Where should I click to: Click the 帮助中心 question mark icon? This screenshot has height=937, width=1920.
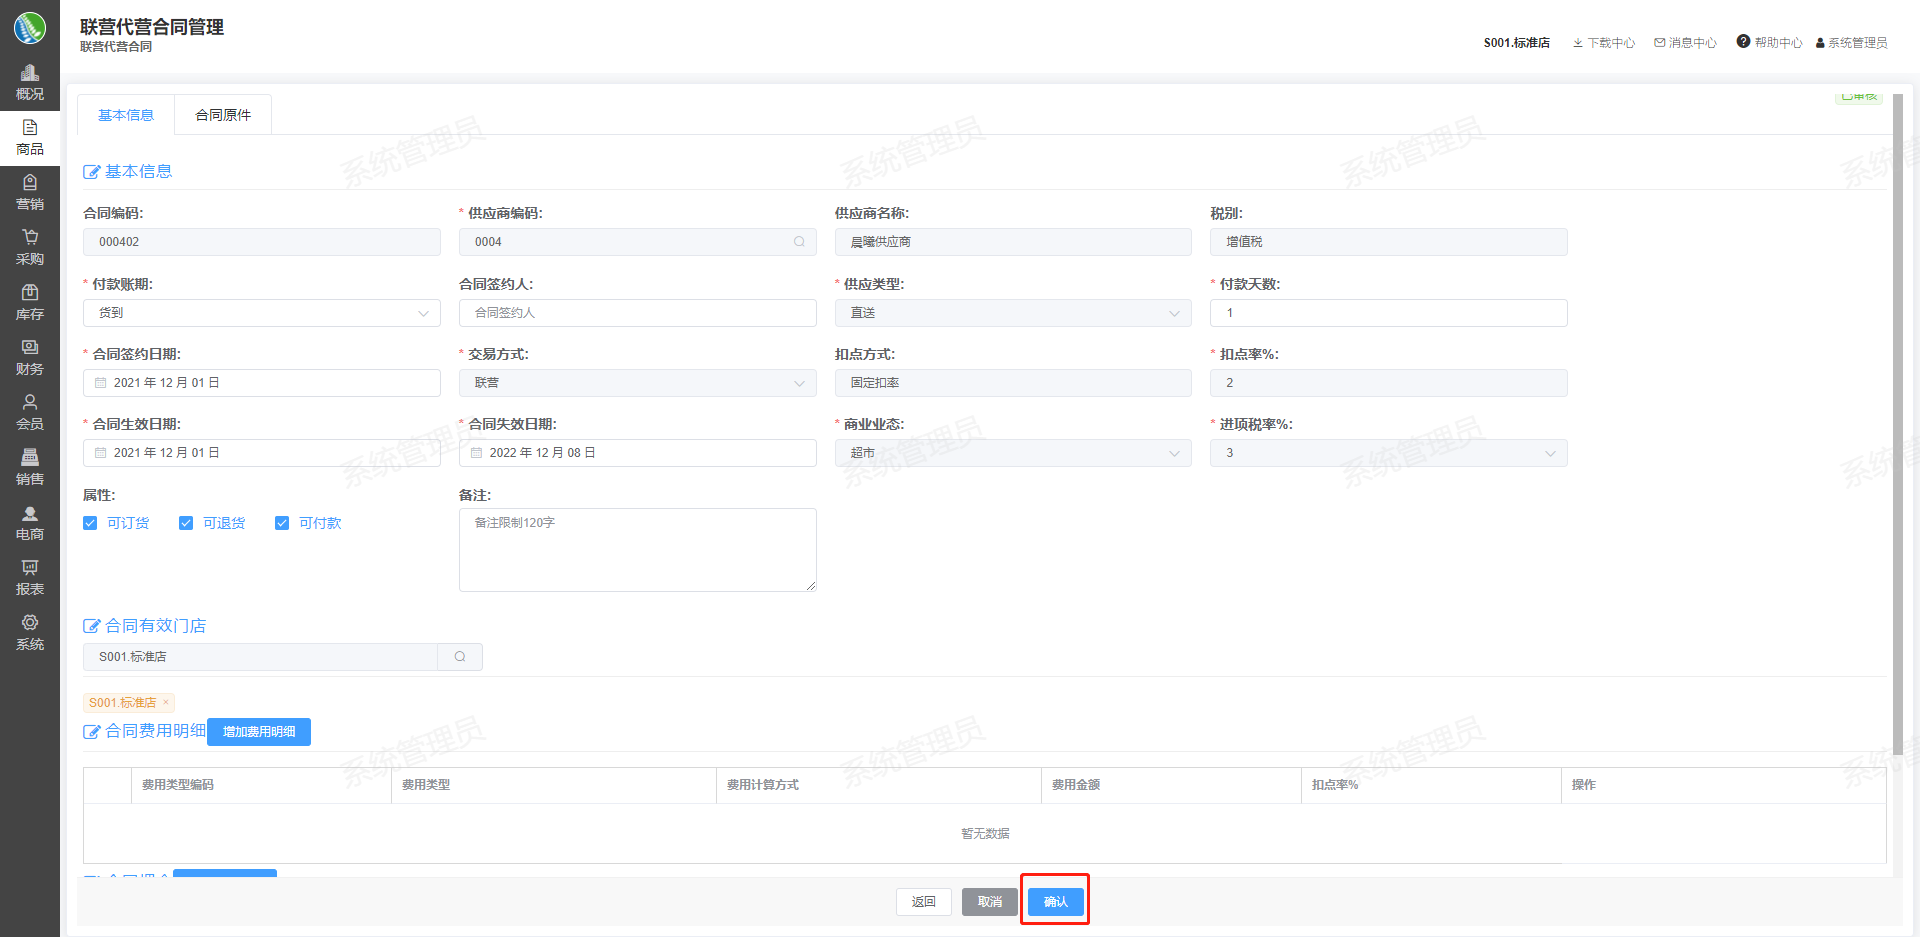1743,41
